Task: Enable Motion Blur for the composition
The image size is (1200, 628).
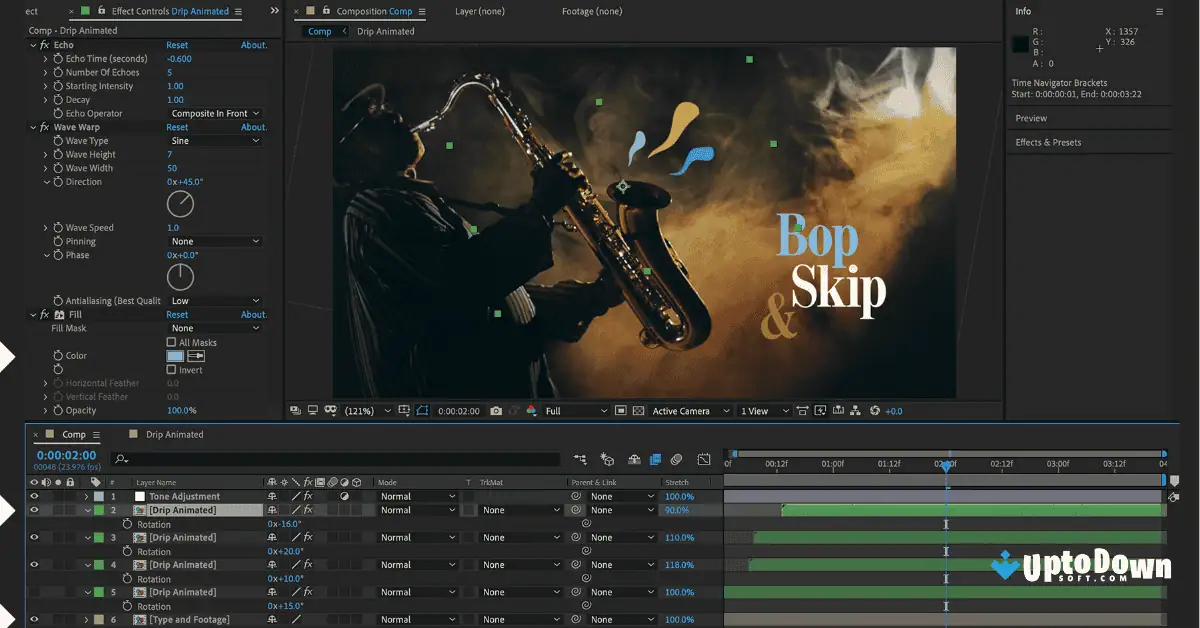Action: pos(676,461)
